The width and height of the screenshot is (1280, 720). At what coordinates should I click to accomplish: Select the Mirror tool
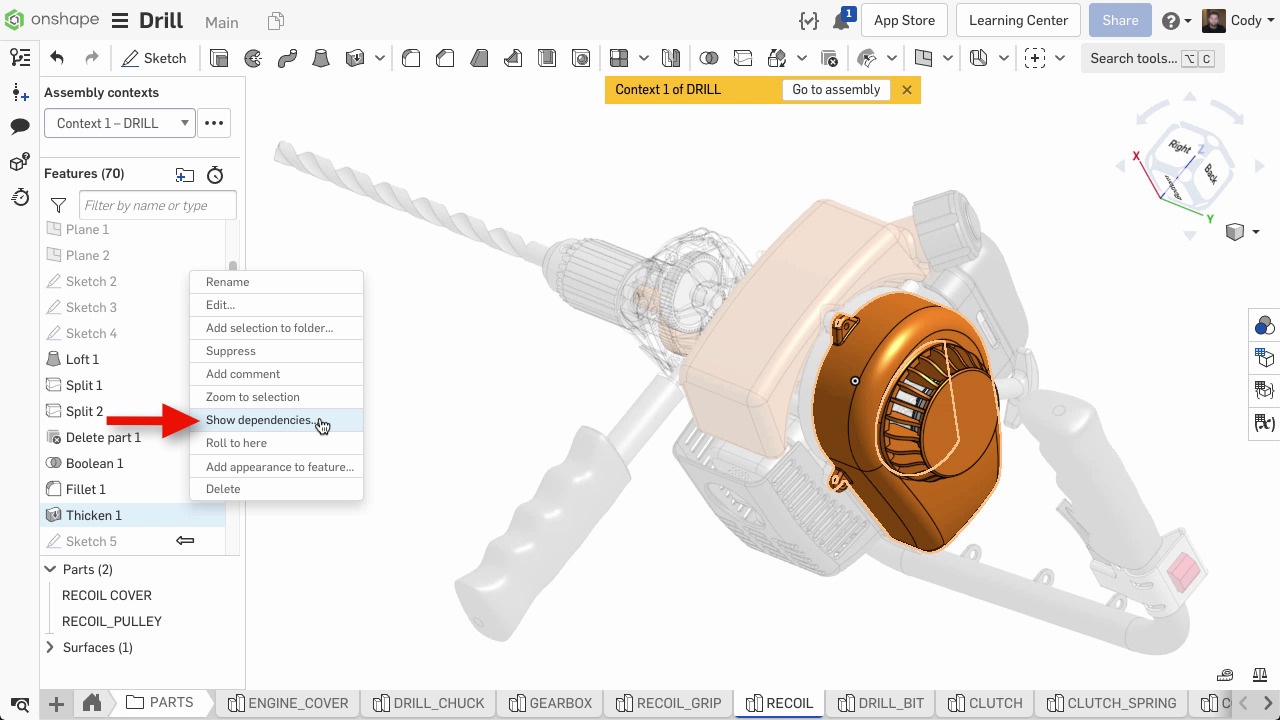coord(671,58)
